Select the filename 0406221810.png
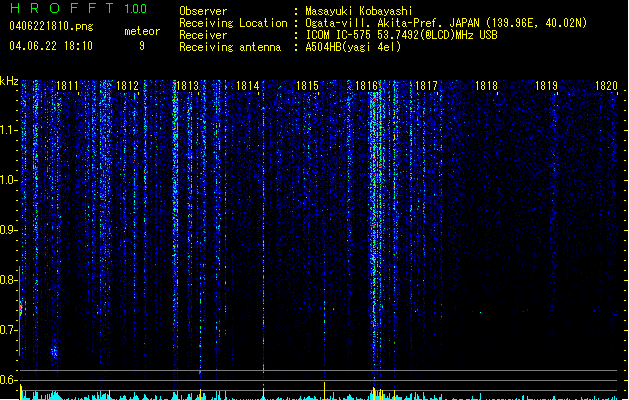629x400 pixels. pyautogui.click(x=51, y=26)
